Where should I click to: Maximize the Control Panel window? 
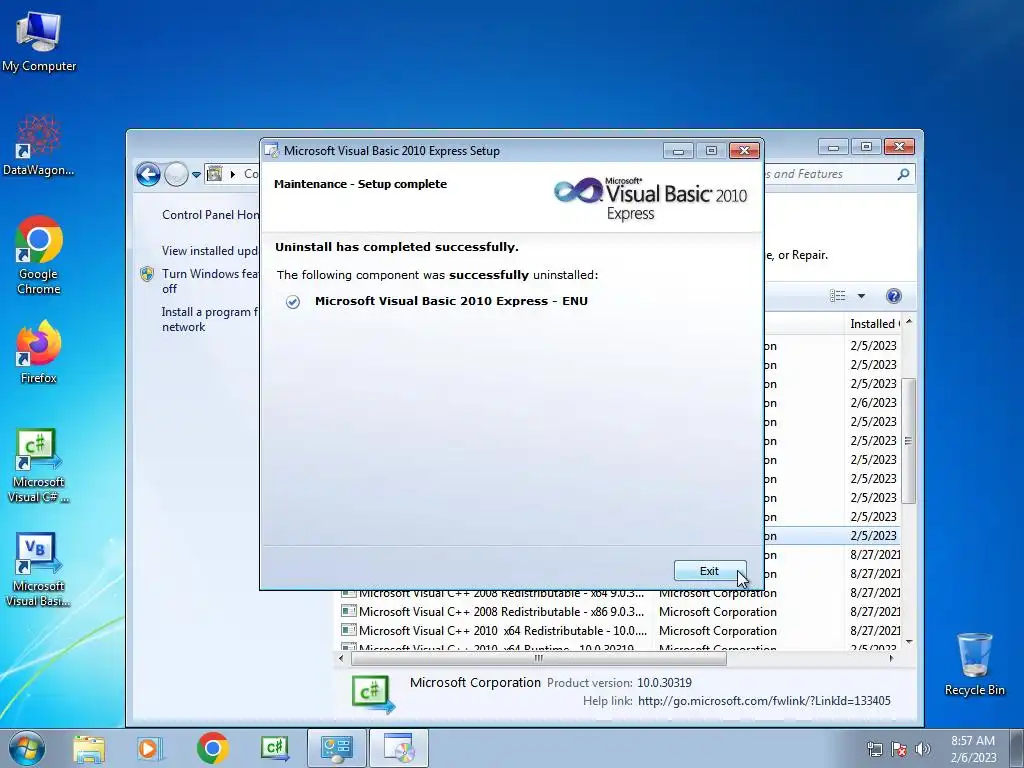tap(866, 147)
